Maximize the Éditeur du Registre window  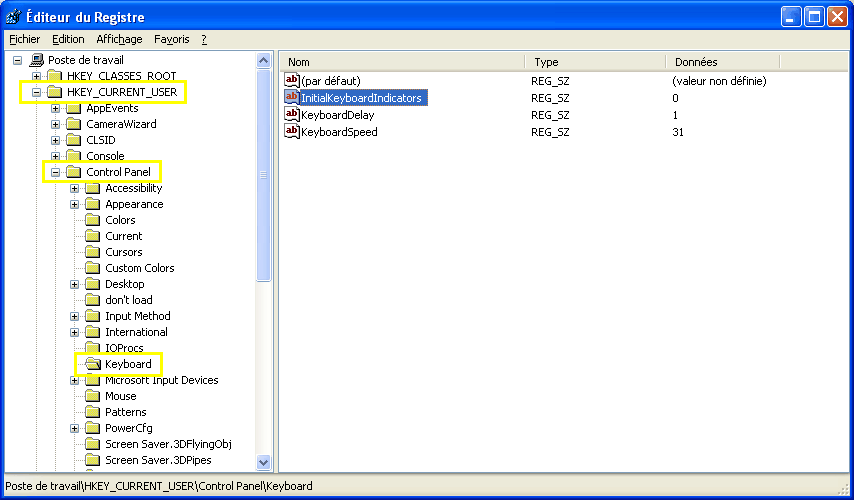click(814, 17)
